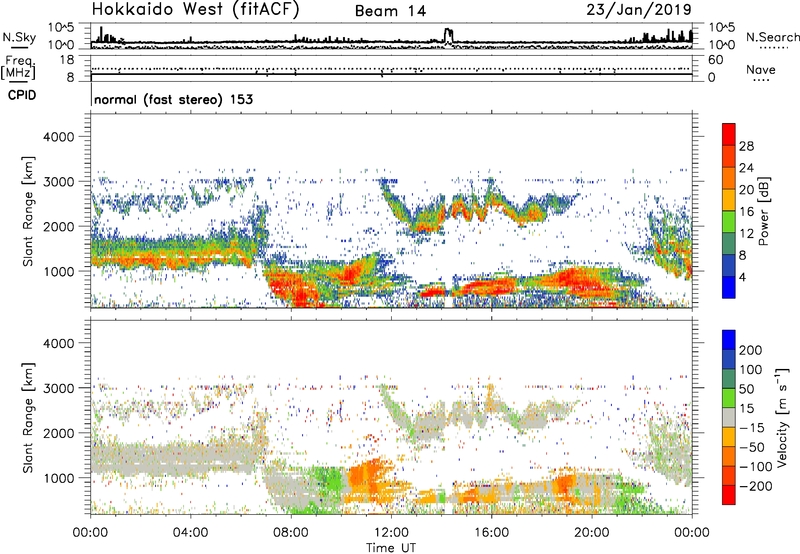
Task: Click the '28' power colorbar tick value
Action: [746, 146]
